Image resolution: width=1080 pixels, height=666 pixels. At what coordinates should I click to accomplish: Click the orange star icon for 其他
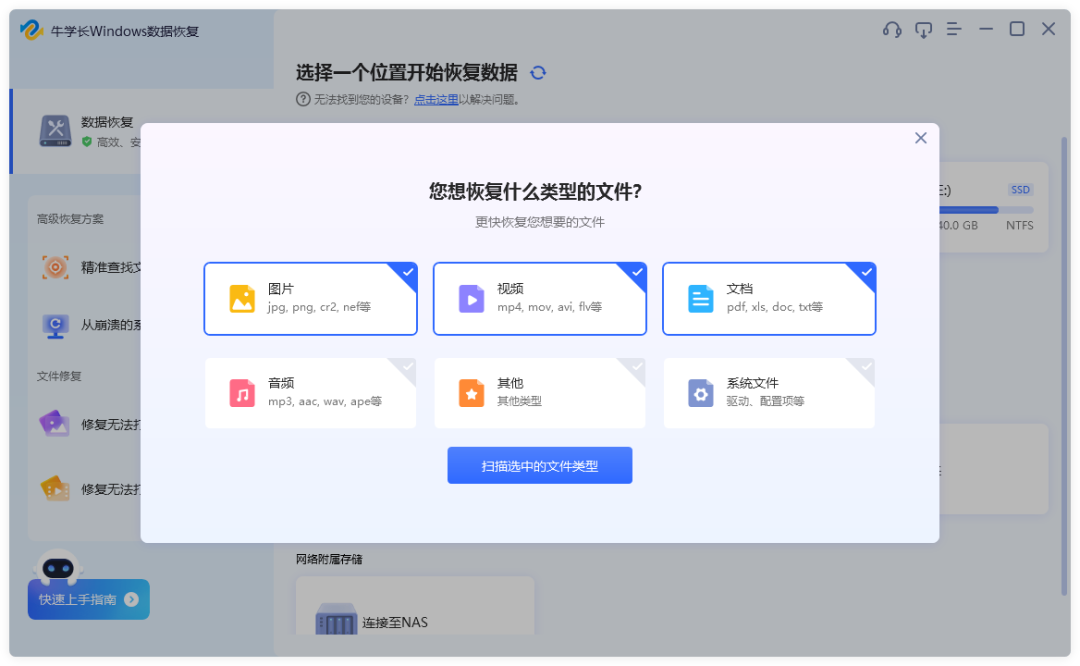click(x=471, y=393)
